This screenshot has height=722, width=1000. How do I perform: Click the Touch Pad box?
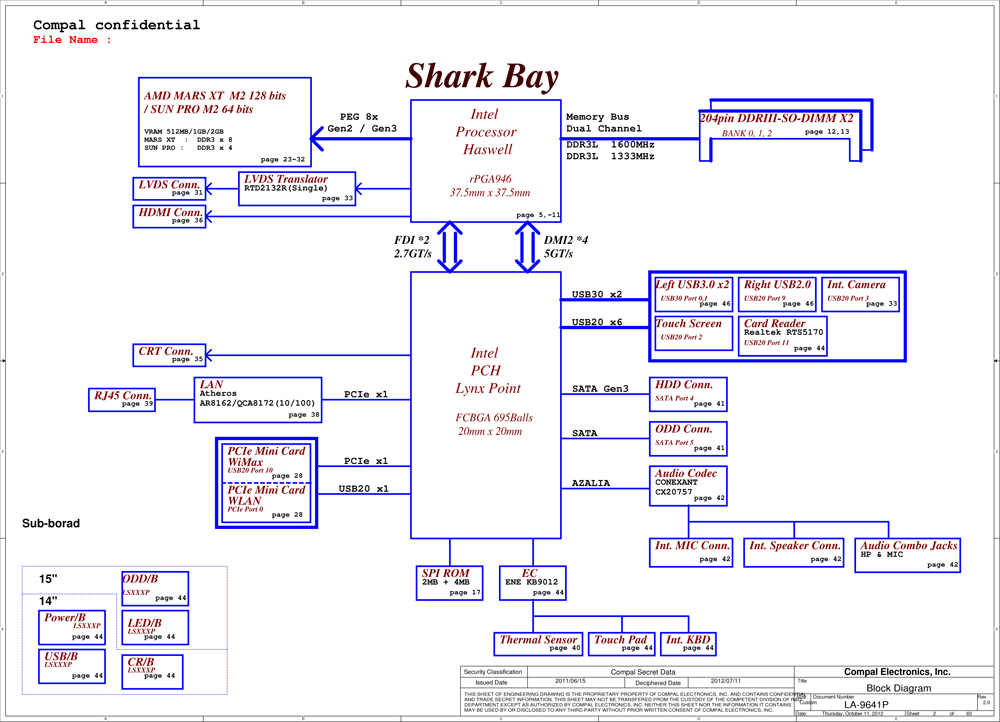point(622,644)
